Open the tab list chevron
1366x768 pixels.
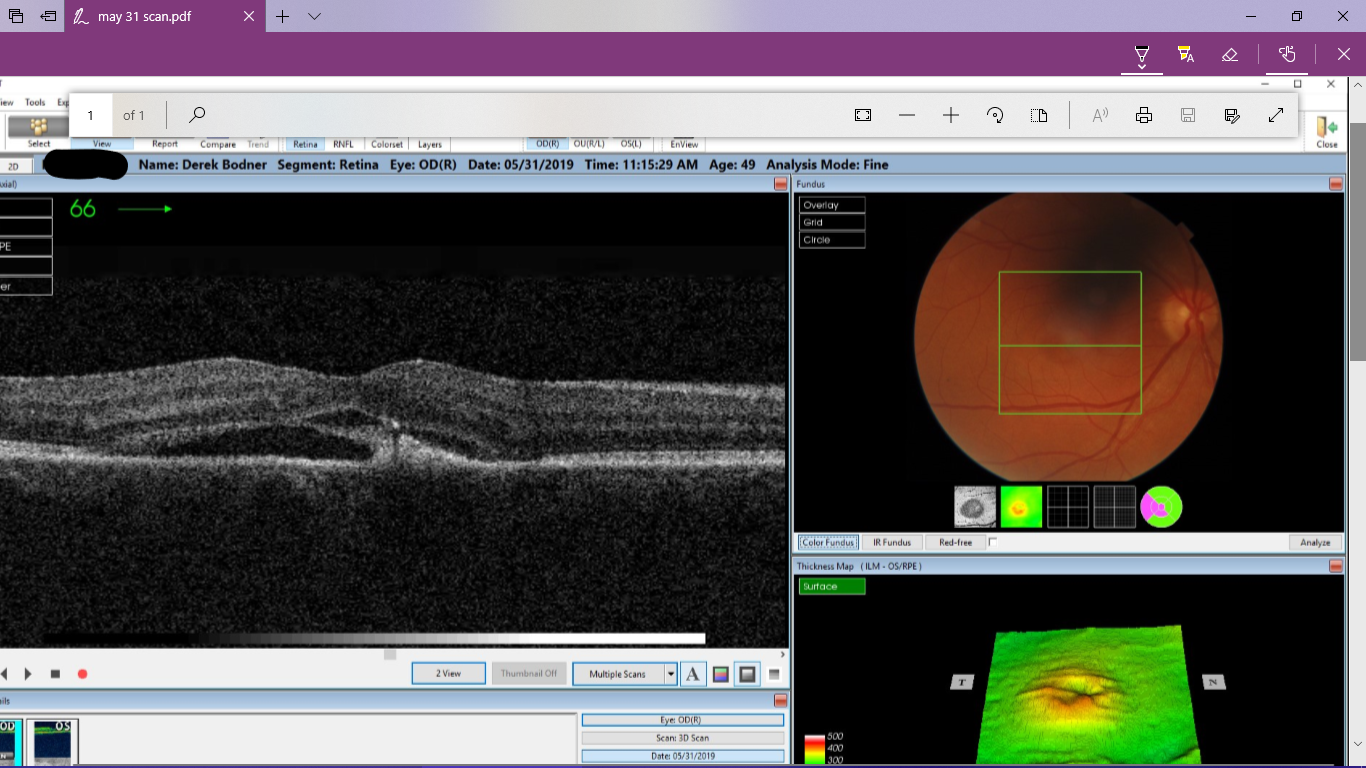(x=314, y=16)
